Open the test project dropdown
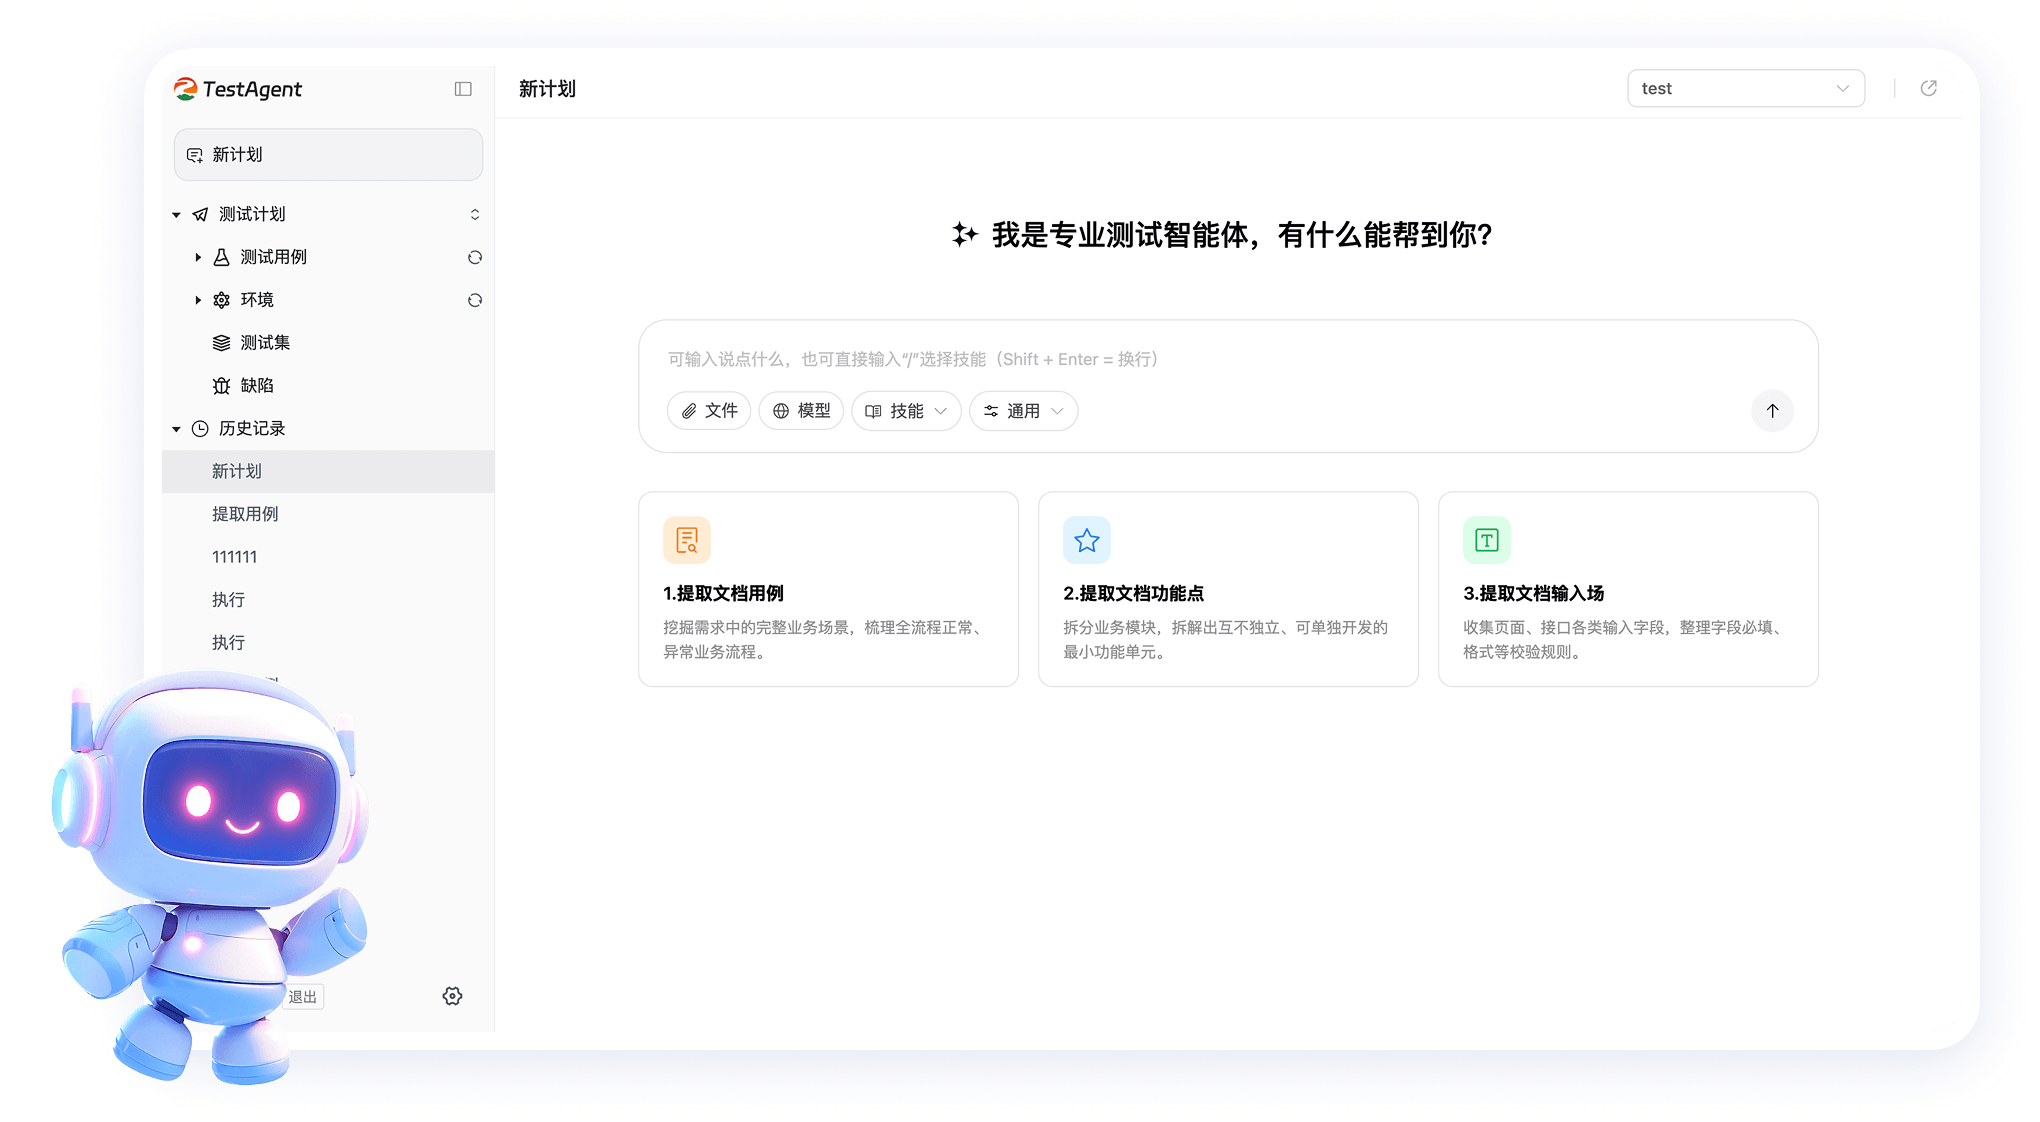Viewport: 2040px width, 1122px height. [x=1746, y=88]
